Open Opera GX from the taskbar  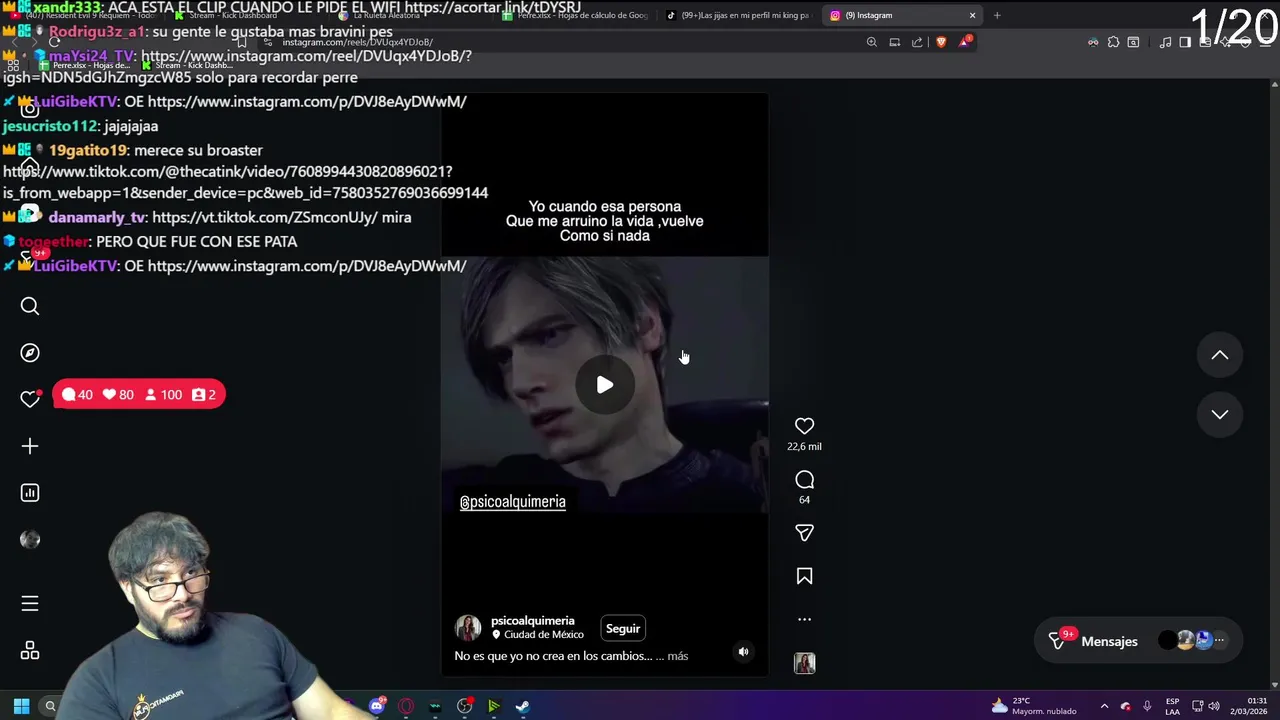coord(406,706)
